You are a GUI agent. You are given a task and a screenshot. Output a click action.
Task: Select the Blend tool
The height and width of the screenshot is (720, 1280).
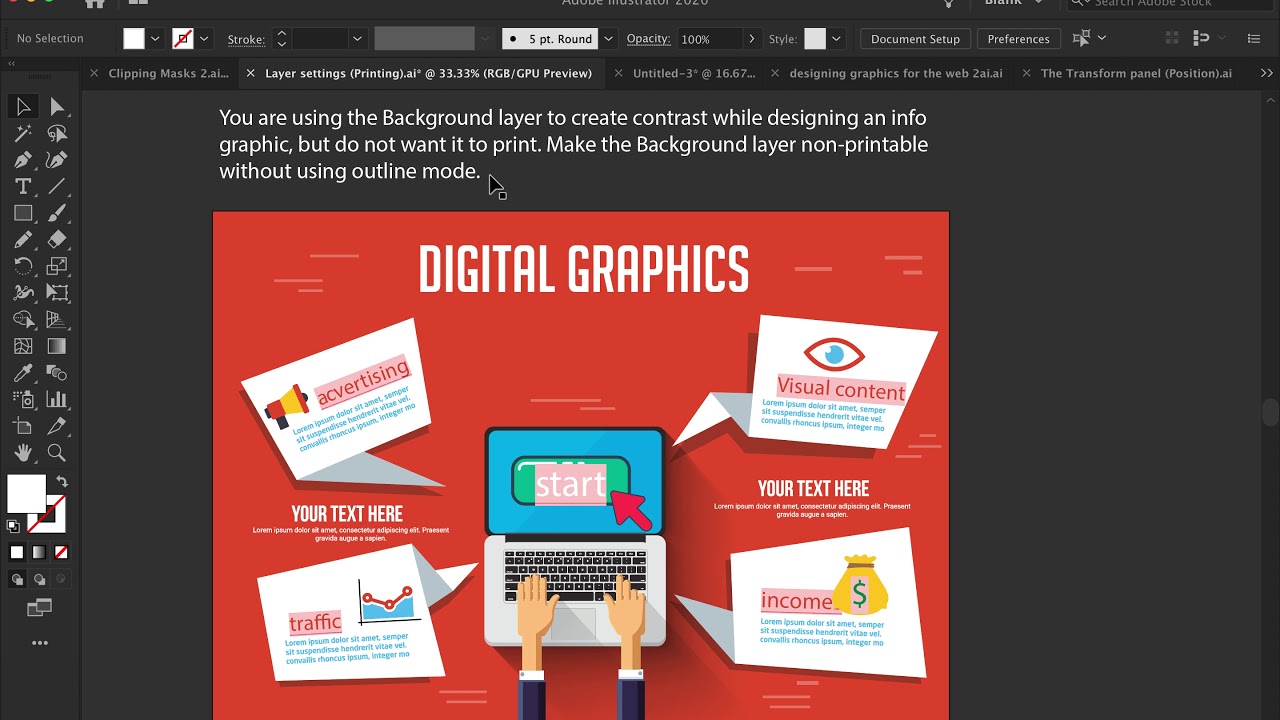click(x=57, y=373)
